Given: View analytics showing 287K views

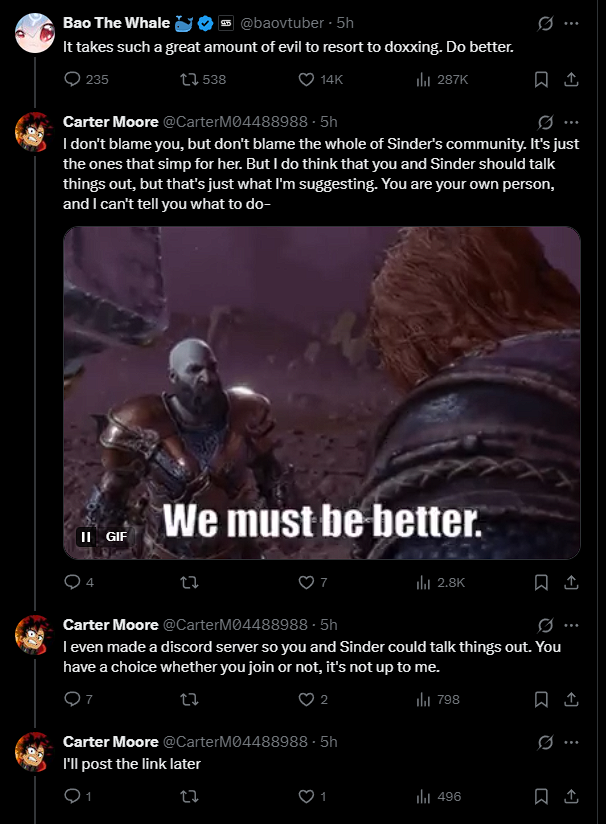Looking at the screenshot, I should [442, 79].
